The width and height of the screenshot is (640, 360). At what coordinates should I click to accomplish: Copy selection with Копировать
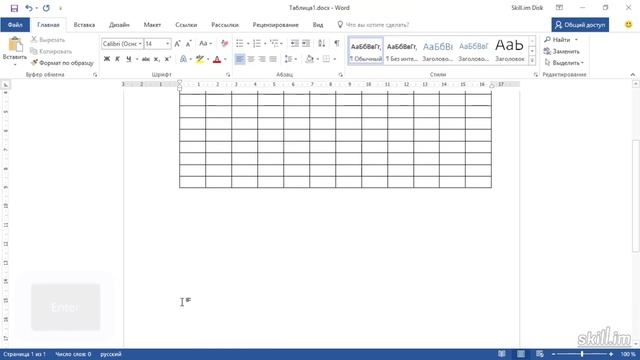point(51,51)
